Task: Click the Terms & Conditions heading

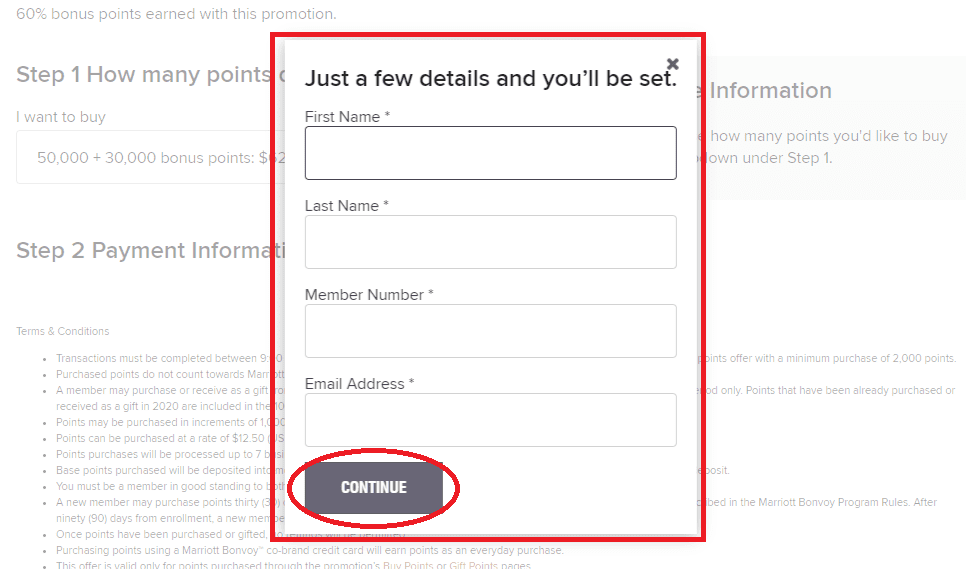Action: click(x=63, y=331)
